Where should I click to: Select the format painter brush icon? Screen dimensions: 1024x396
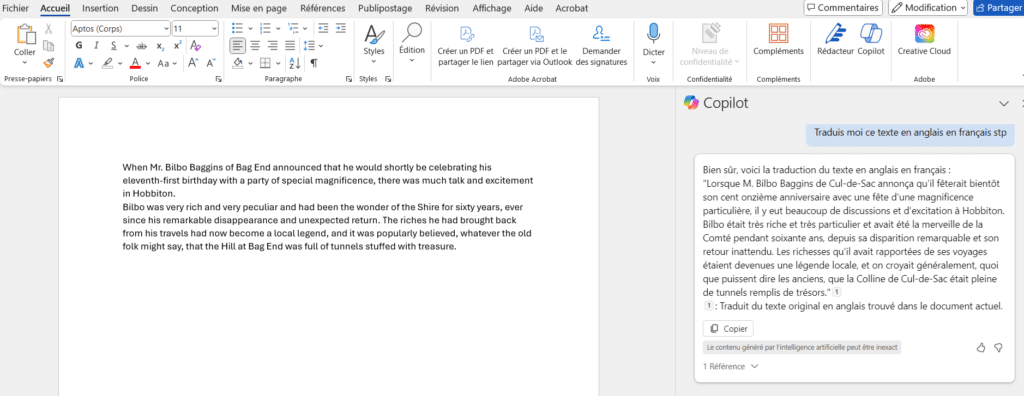pos(48,63)
